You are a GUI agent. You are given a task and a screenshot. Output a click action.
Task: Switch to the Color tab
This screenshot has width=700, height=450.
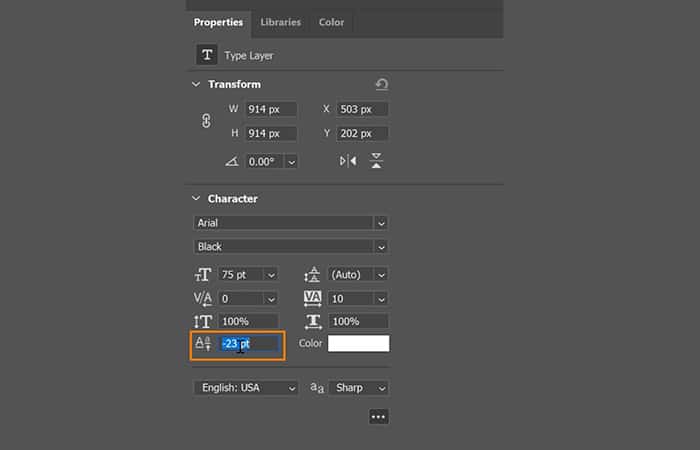click(331, 22)
